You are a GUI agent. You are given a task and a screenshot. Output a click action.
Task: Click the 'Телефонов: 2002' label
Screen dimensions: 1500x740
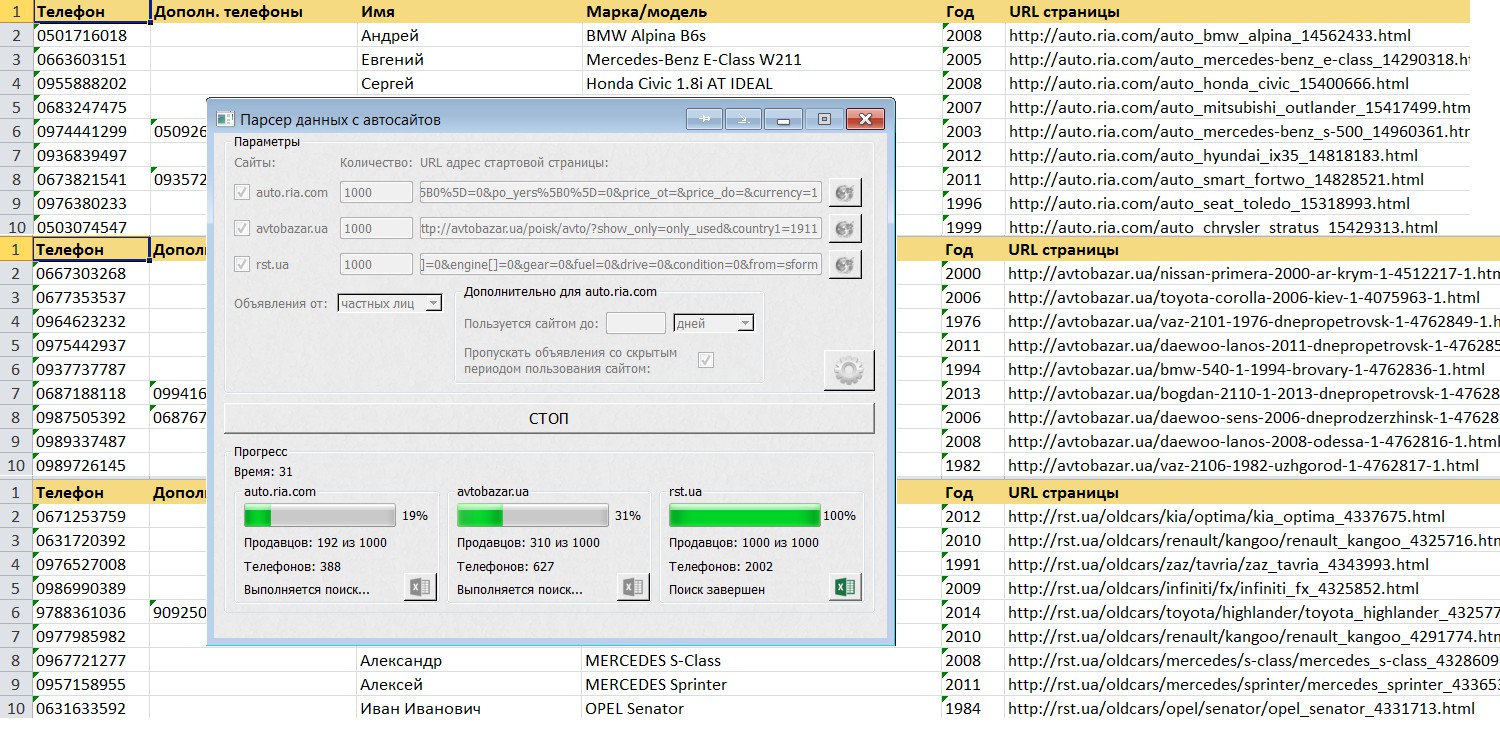coord(721,566)
